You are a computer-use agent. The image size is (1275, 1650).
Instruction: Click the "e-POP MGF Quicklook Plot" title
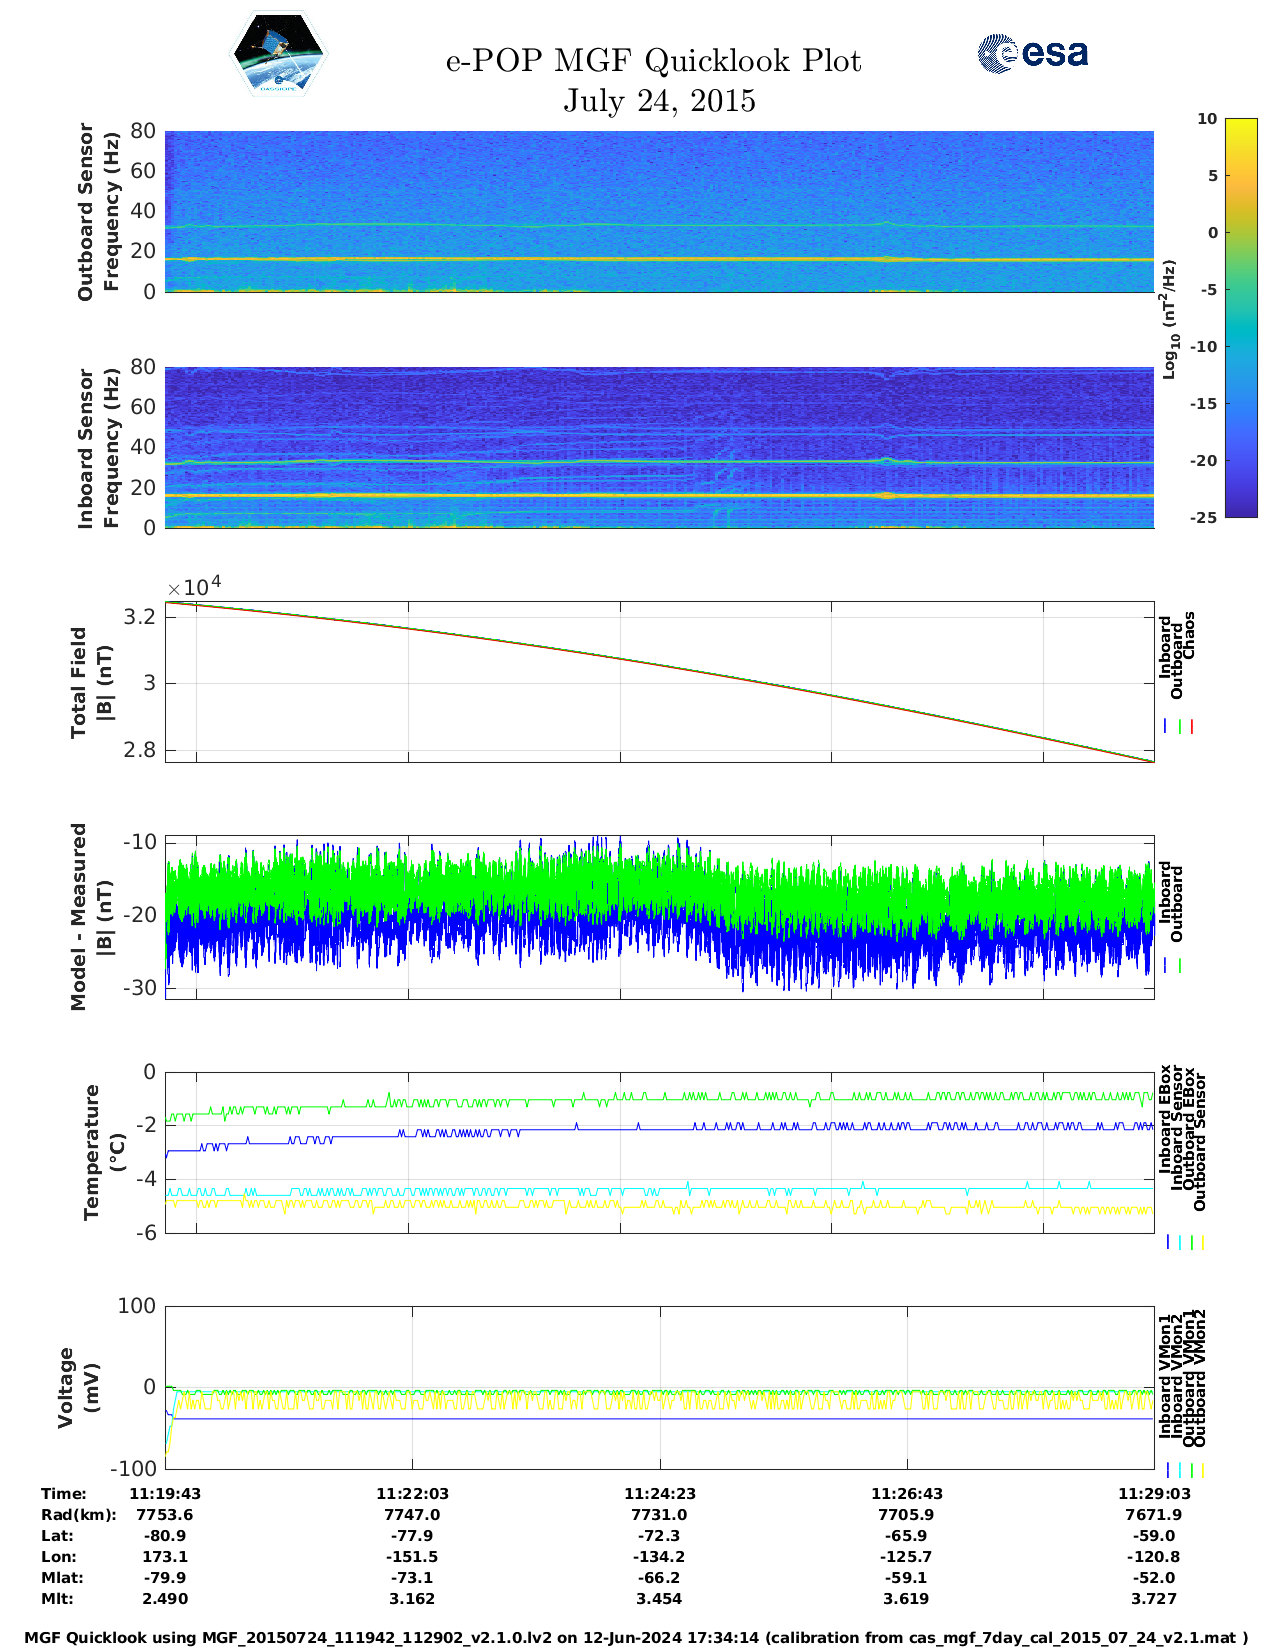tap(653, 61)
